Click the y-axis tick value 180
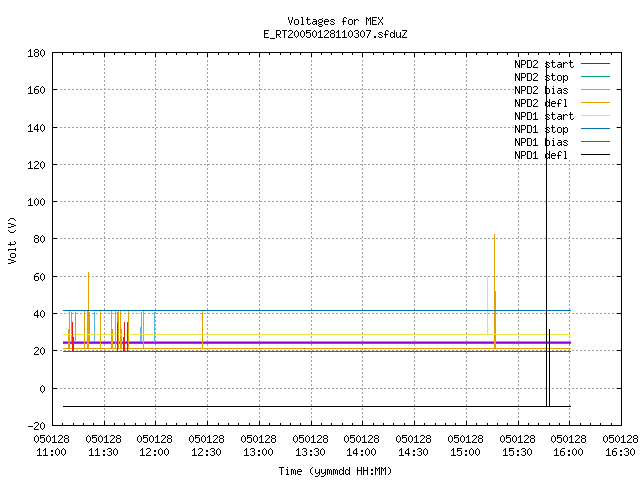640x480 pixels. coord(36,53)
